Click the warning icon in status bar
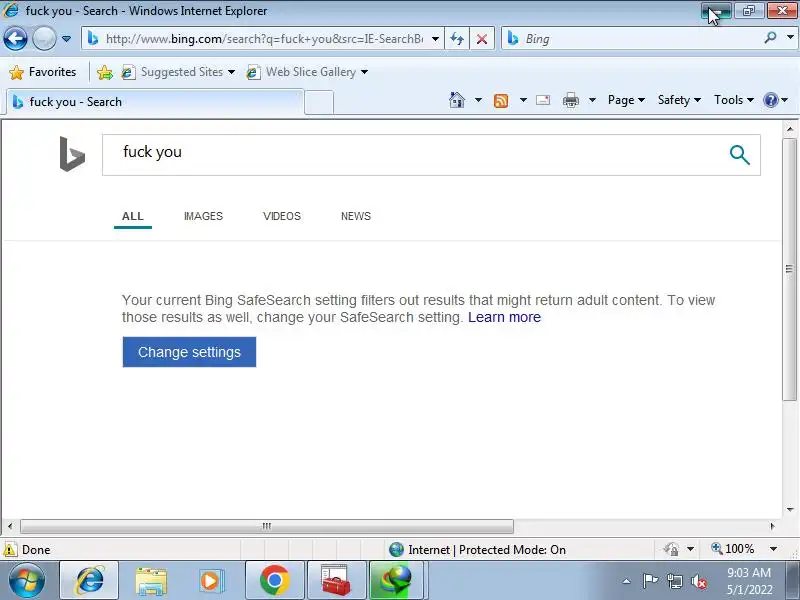This screenshot has height=600, width=800. 10,549
